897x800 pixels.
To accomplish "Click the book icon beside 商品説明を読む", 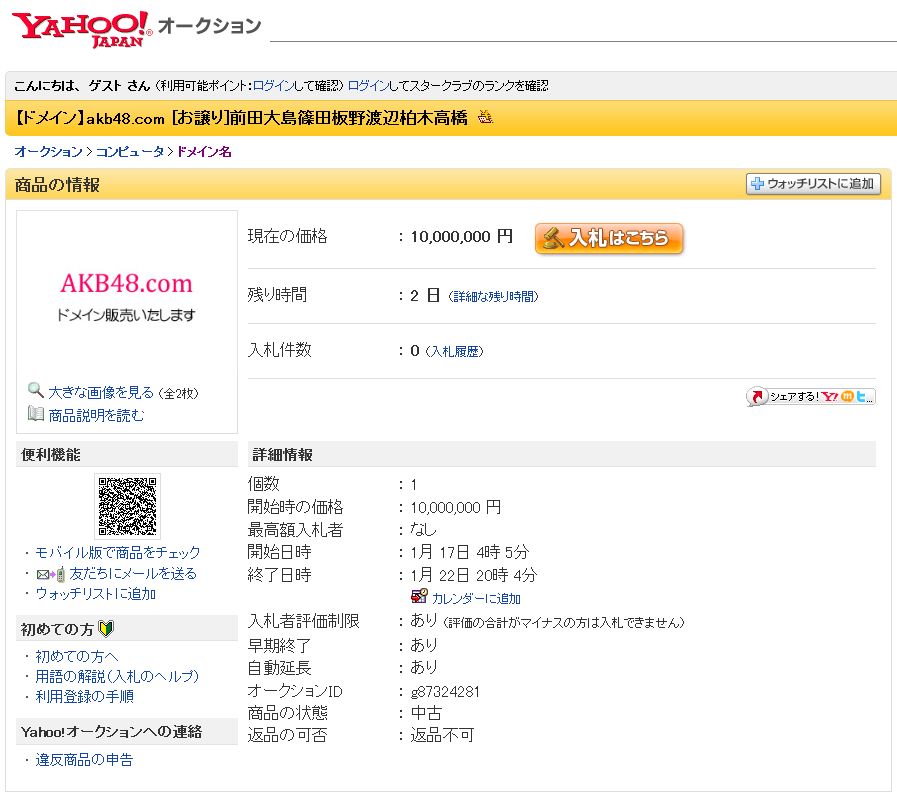I will coord(35,413).
